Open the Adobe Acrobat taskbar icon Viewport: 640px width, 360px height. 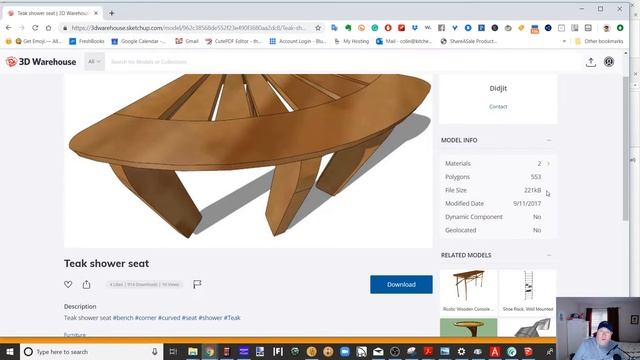click(x=428, y=351)
